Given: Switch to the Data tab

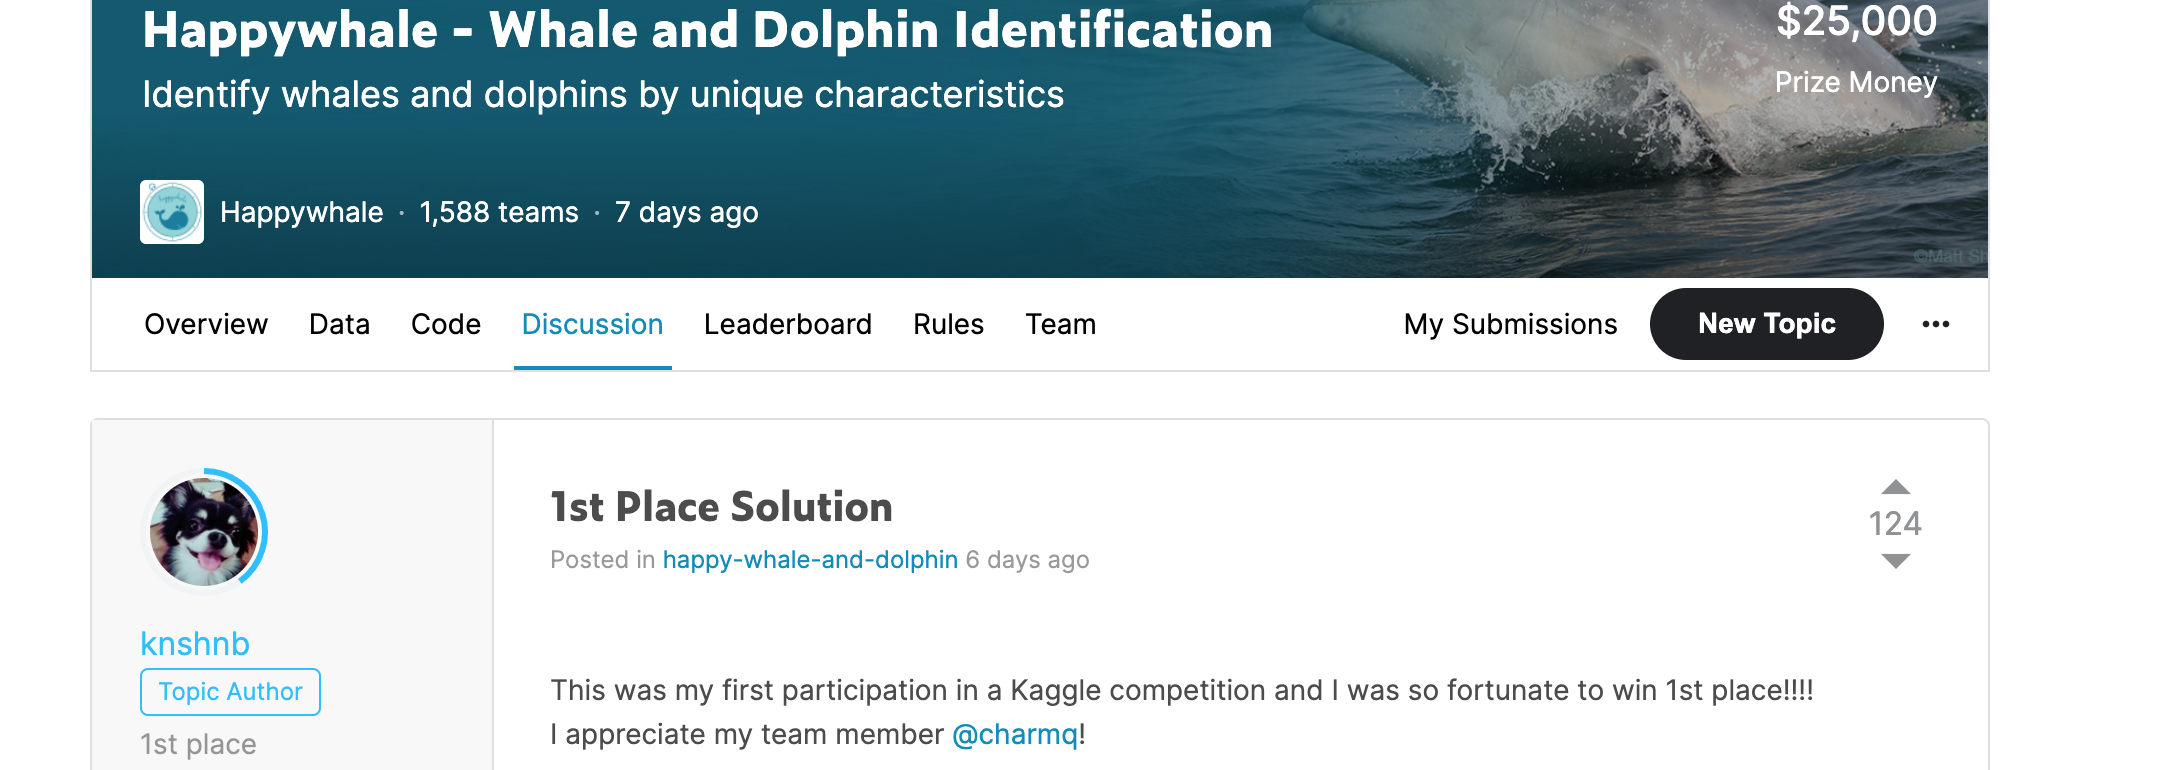Looking at the screenshot, I should tap(339, 324).
